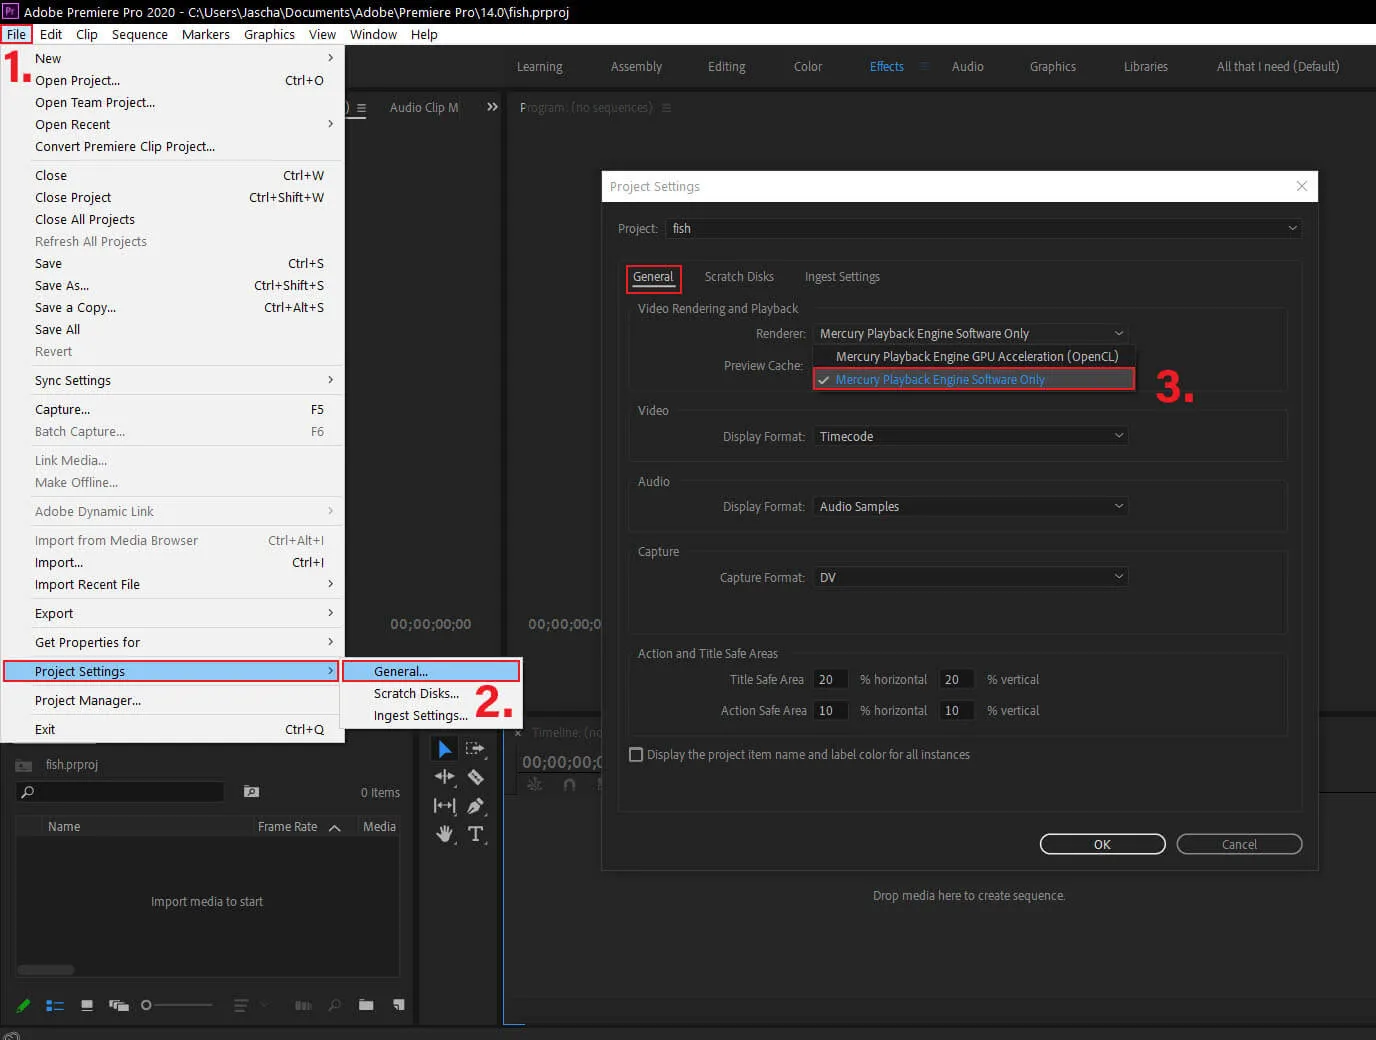This screenshot has height=1040, width=1376.
Task: Toggle project writable green pencil icon
Action: [x=23, y=1005]
